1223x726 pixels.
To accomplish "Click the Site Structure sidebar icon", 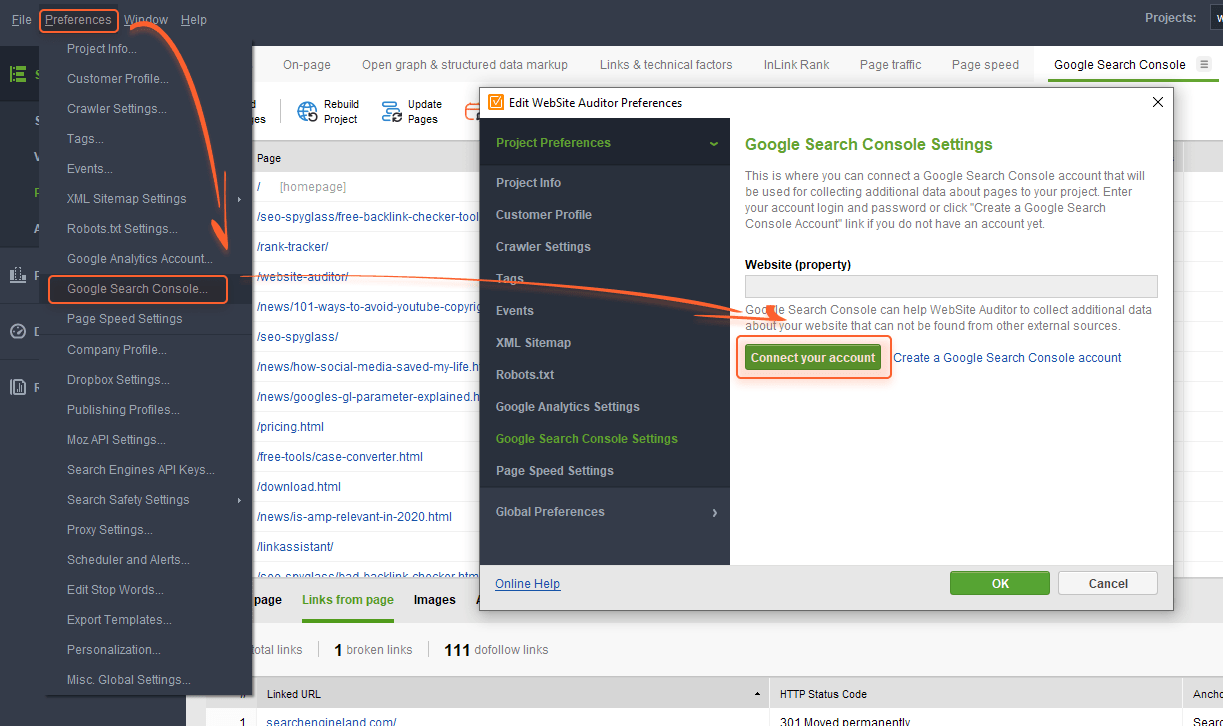I will pos(17,73).
